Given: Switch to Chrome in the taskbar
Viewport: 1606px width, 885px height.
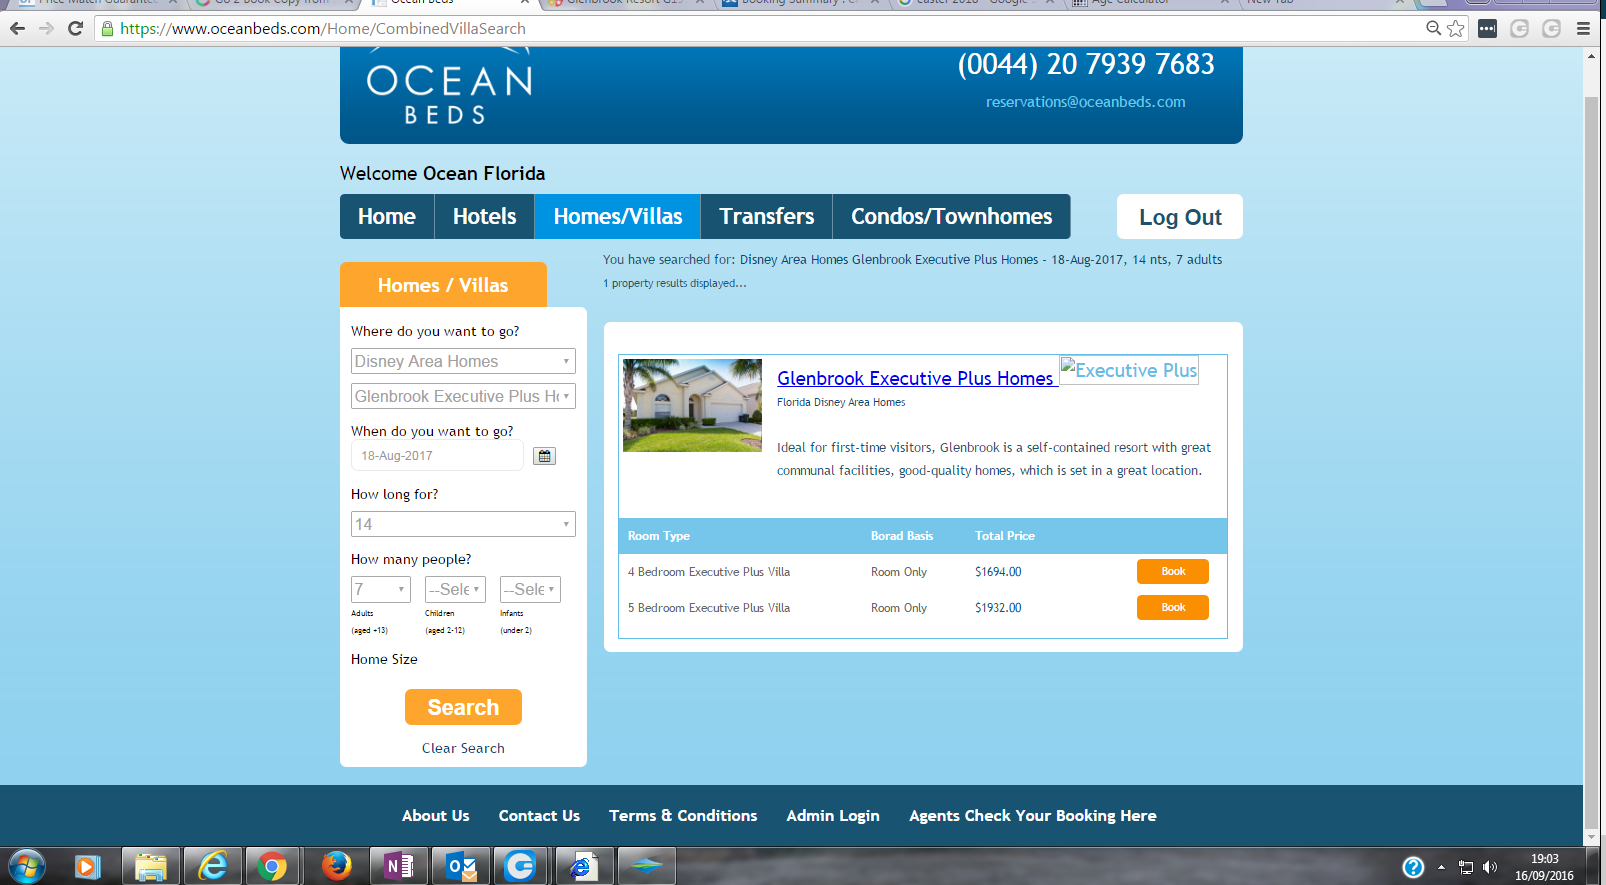Looking at the screenshot, I should [x=272, y=866].
